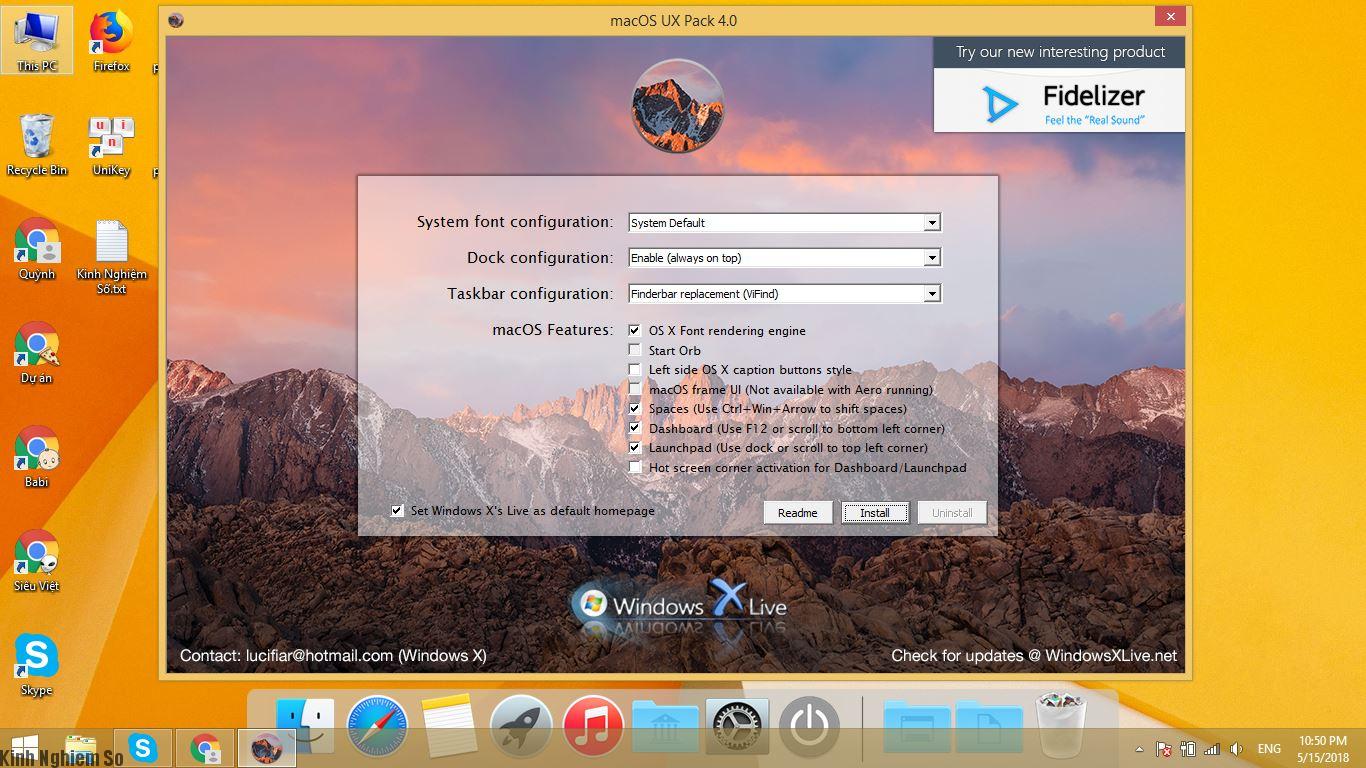Select macOS UX Pack taskbar button

(266, 748)
